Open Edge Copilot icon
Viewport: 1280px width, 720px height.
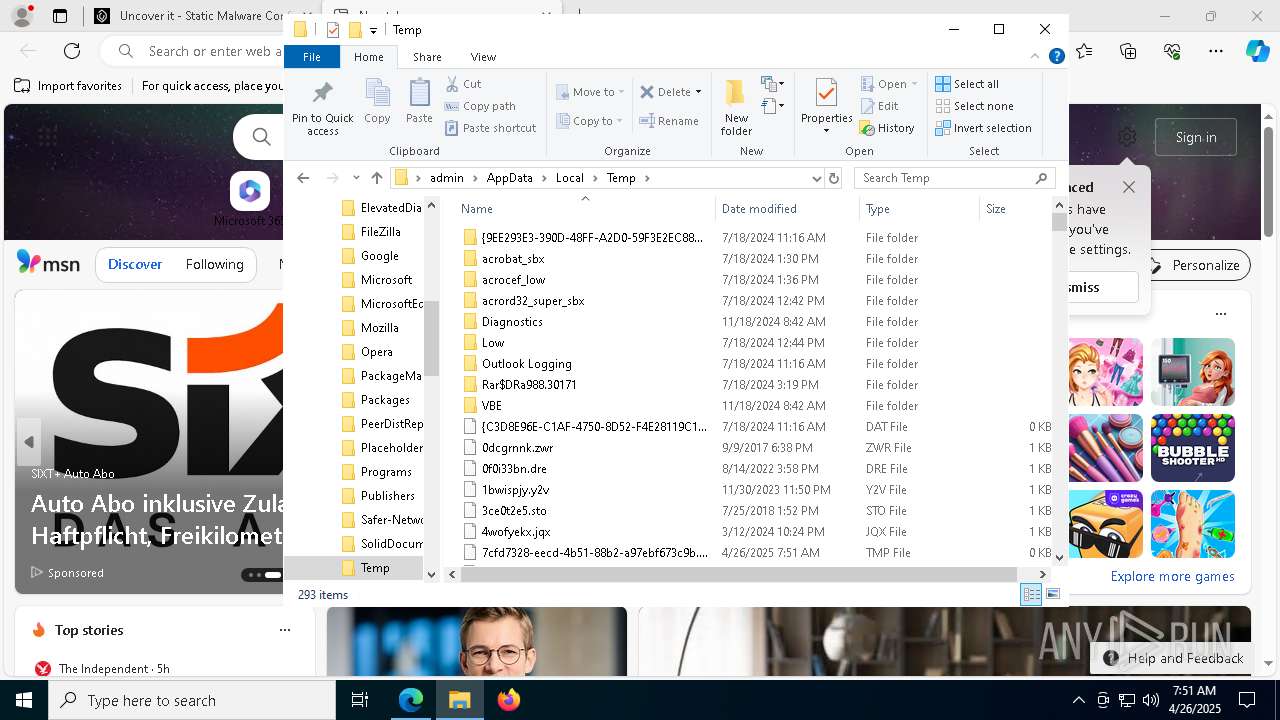point(1257,51)
